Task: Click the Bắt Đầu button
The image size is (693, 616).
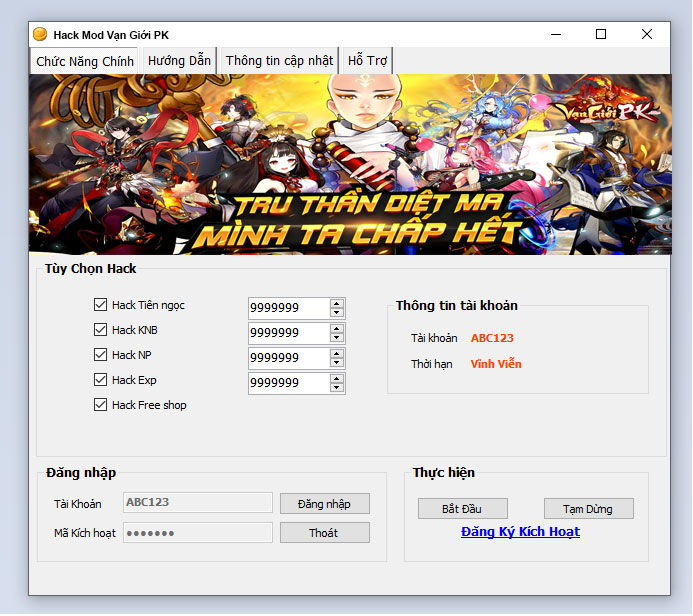Action: tap(463, 509)
